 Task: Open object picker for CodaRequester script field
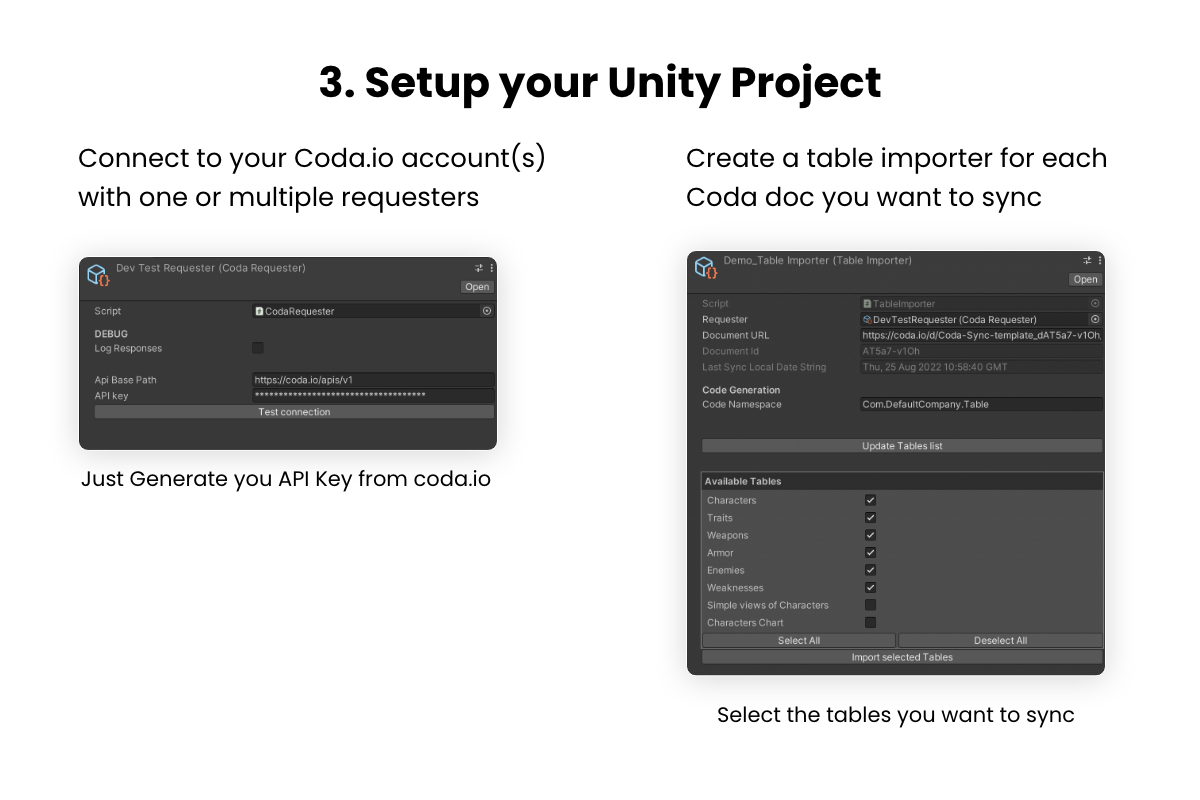(487, 311)
